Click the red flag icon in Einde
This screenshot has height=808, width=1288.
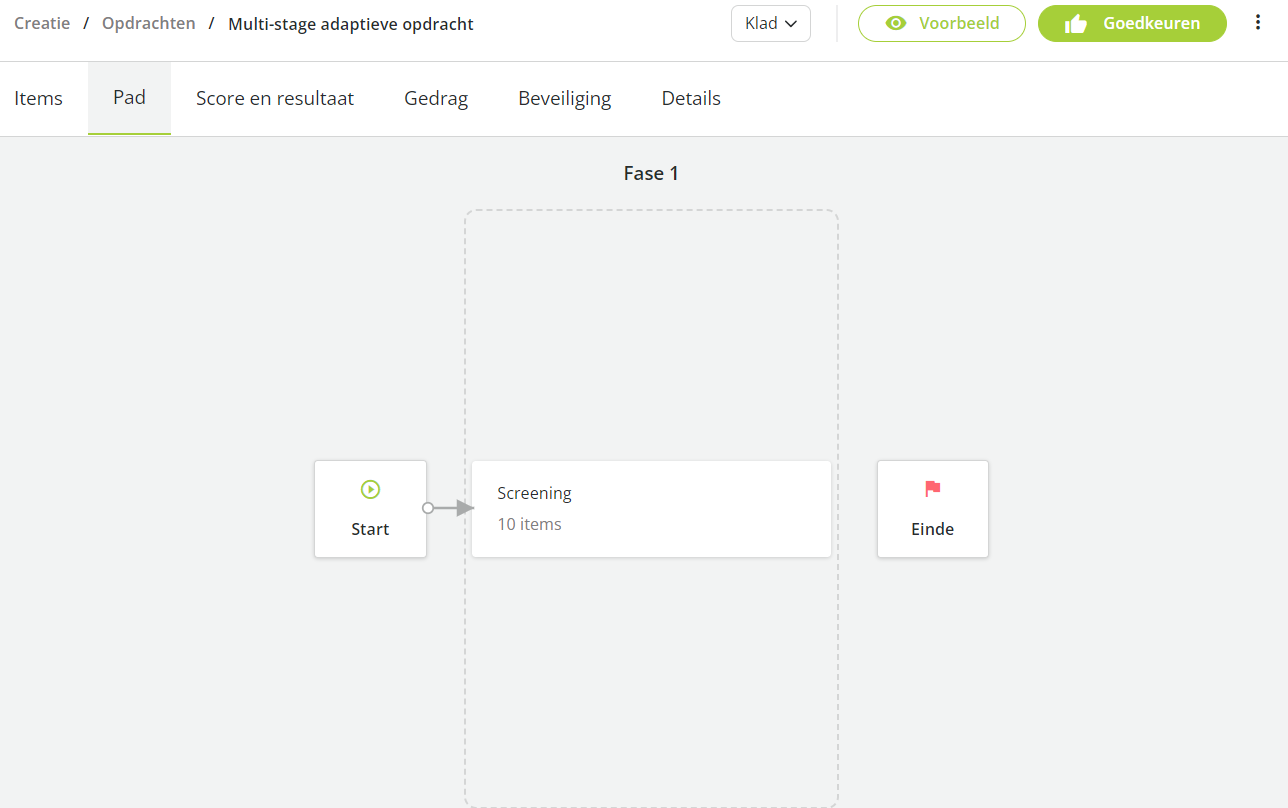pyautogui.click(x=933, y=489)
